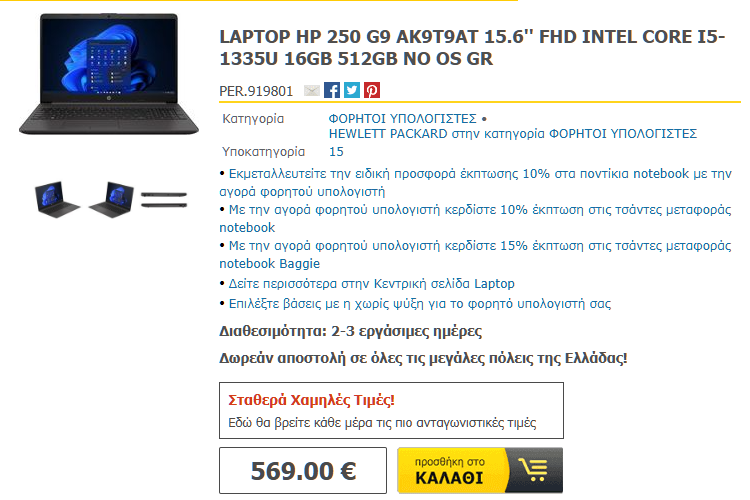
Task: Open the main HP 250 G9 product image
Action: (x=109, y=74)
